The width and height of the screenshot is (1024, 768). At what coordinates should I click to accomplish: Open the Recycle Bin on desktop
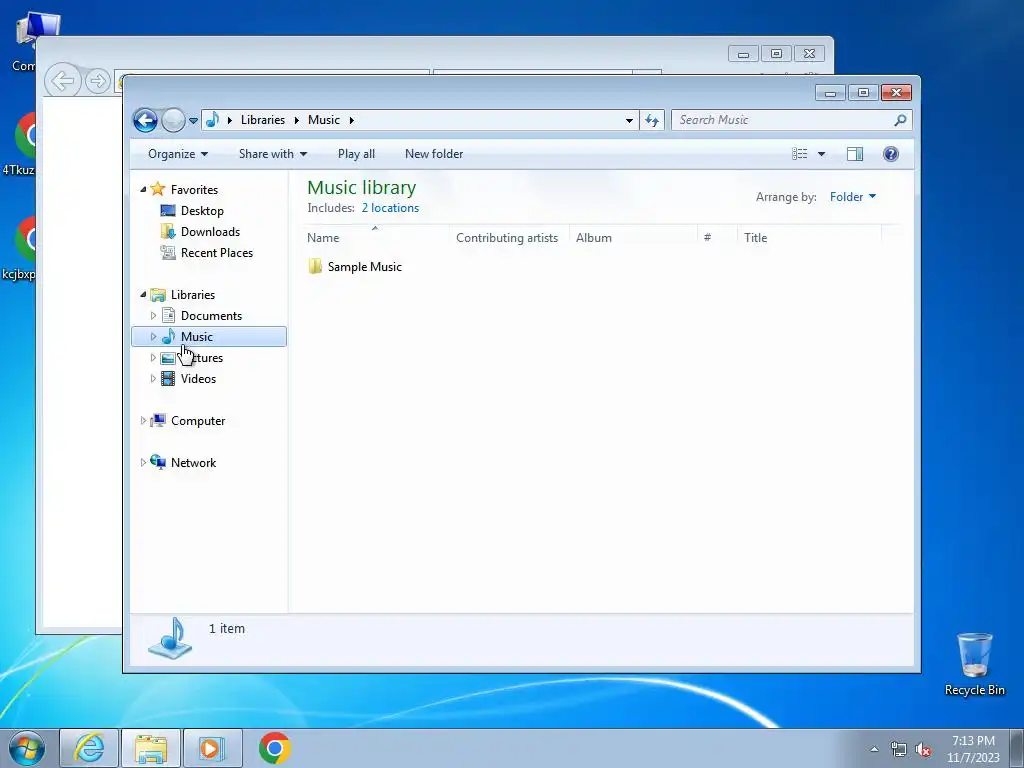tap(974, 664)
